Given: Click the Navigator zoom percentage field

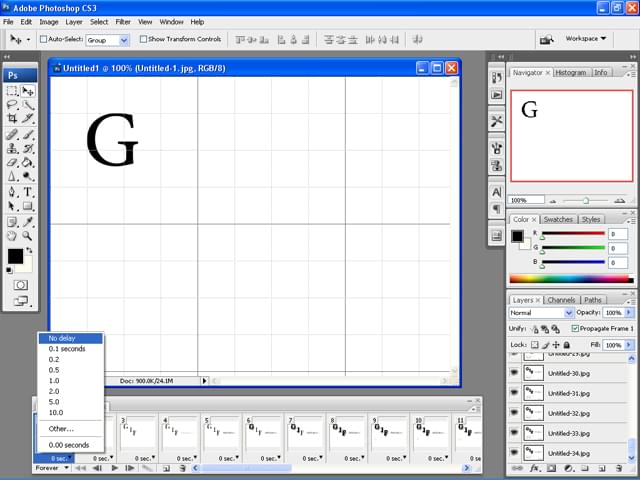Looking at the screenshot, I should pos(527,200).
